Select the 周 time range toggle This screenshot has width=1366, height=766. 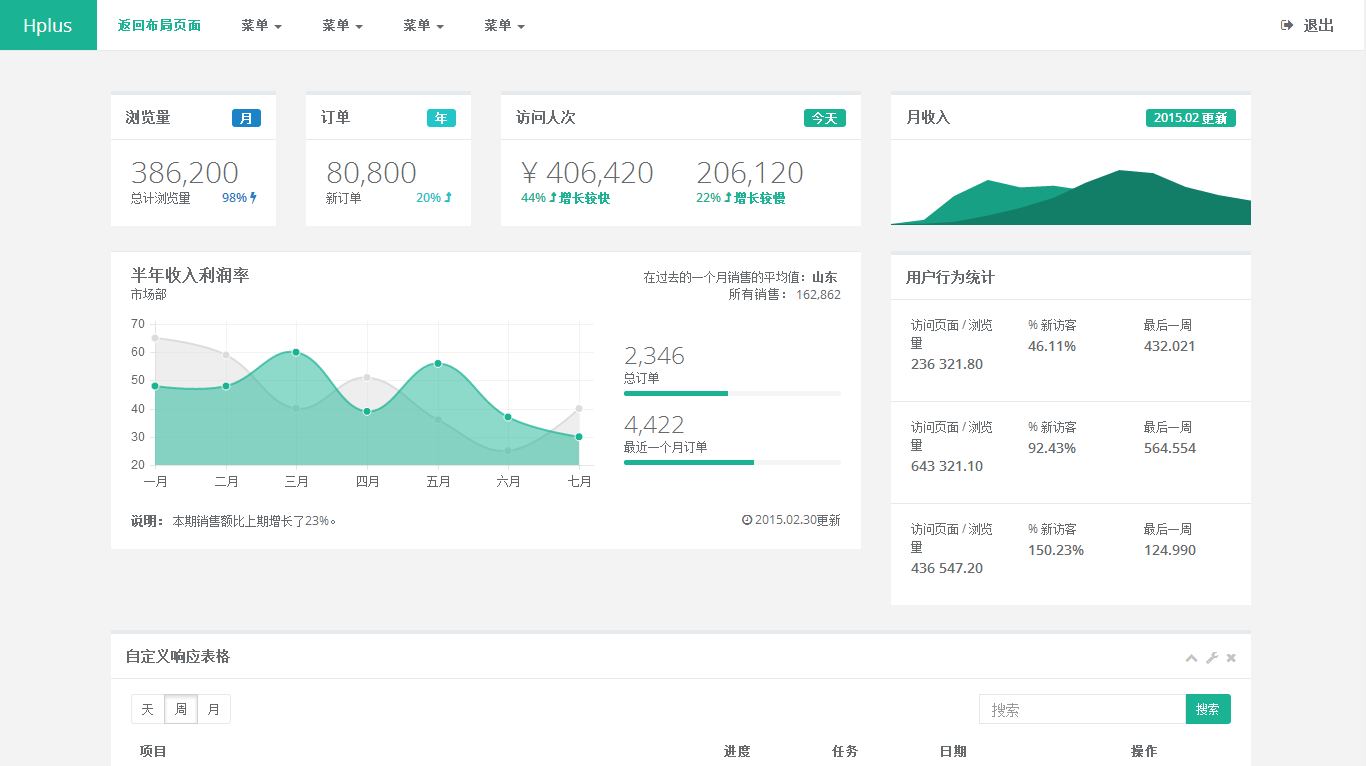pos(181,709)
